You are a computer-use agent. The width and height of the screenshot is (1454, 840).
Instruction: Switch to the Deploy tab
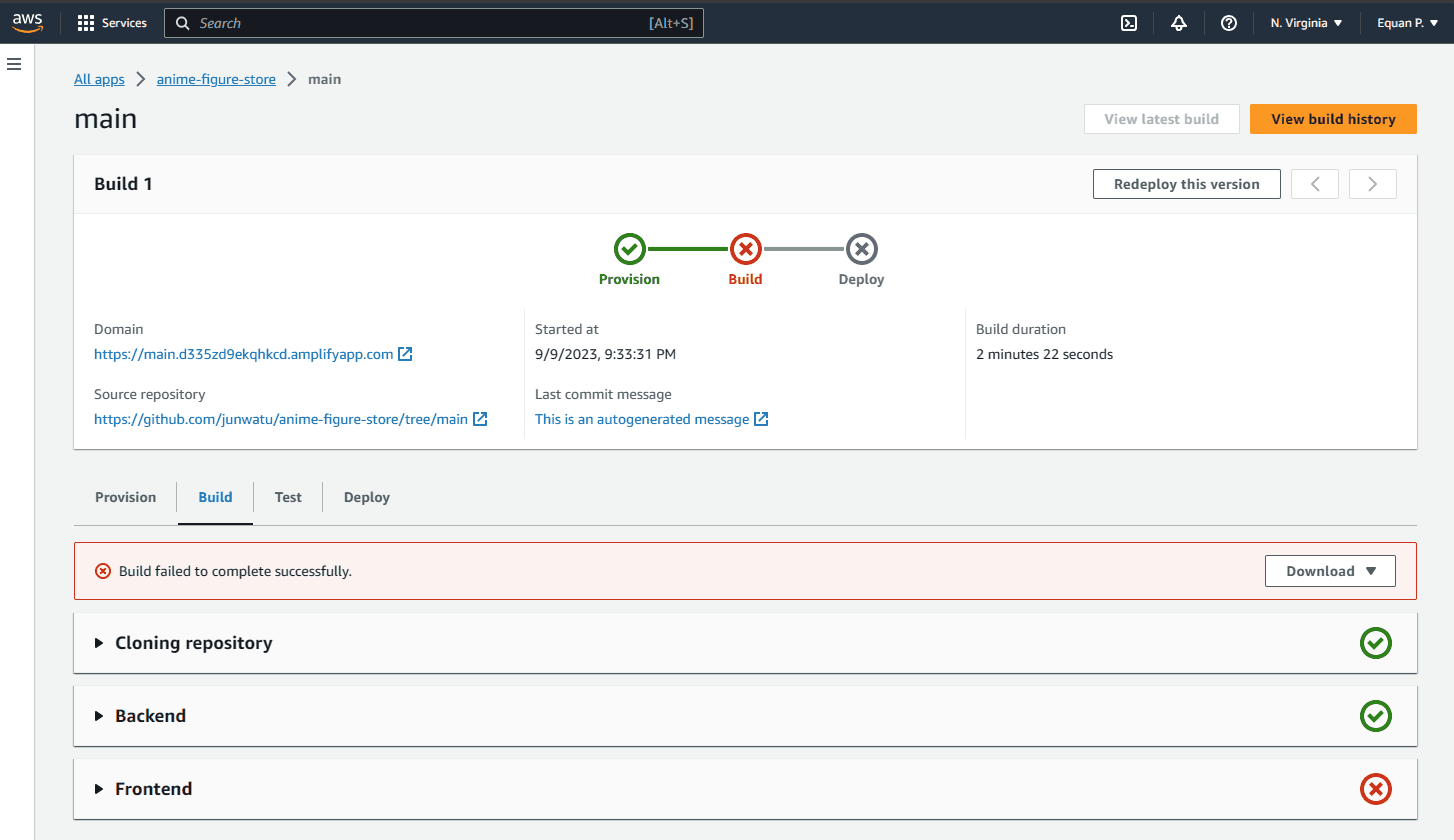click(x=367, y=497)
